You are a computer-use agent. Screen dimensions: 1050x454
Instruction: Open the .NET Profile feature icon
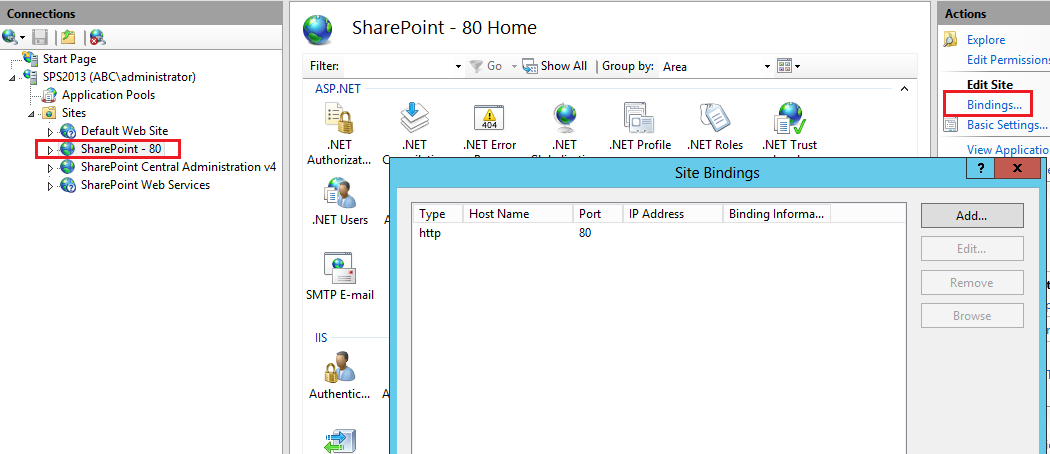click(640, 118)
